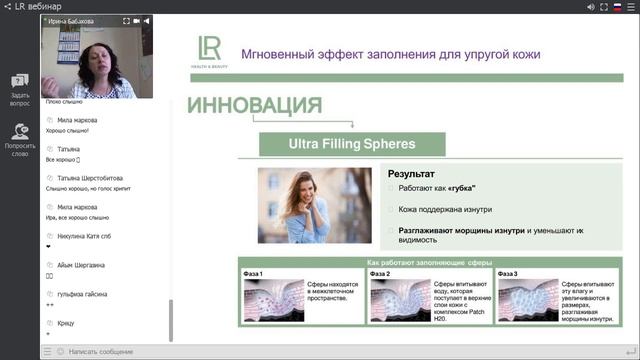640x360 pixels.
Task: Click the Фаза 3 skin diagram
Action: [528, 300]
